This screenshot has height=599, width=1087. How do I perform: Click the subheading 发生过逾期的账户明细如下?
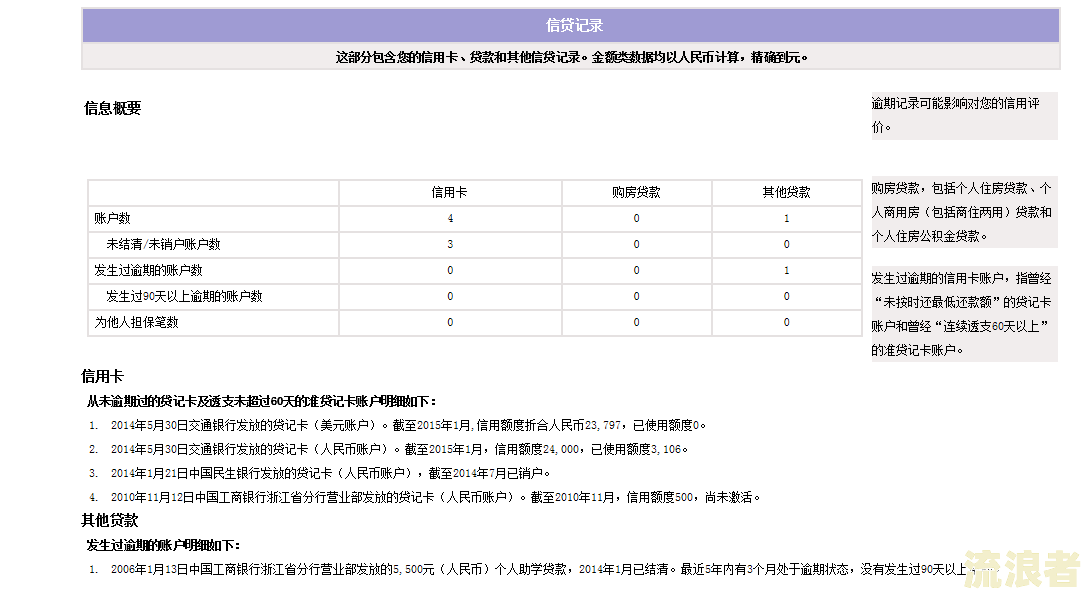pyautogui.click(x=164, y=546)
